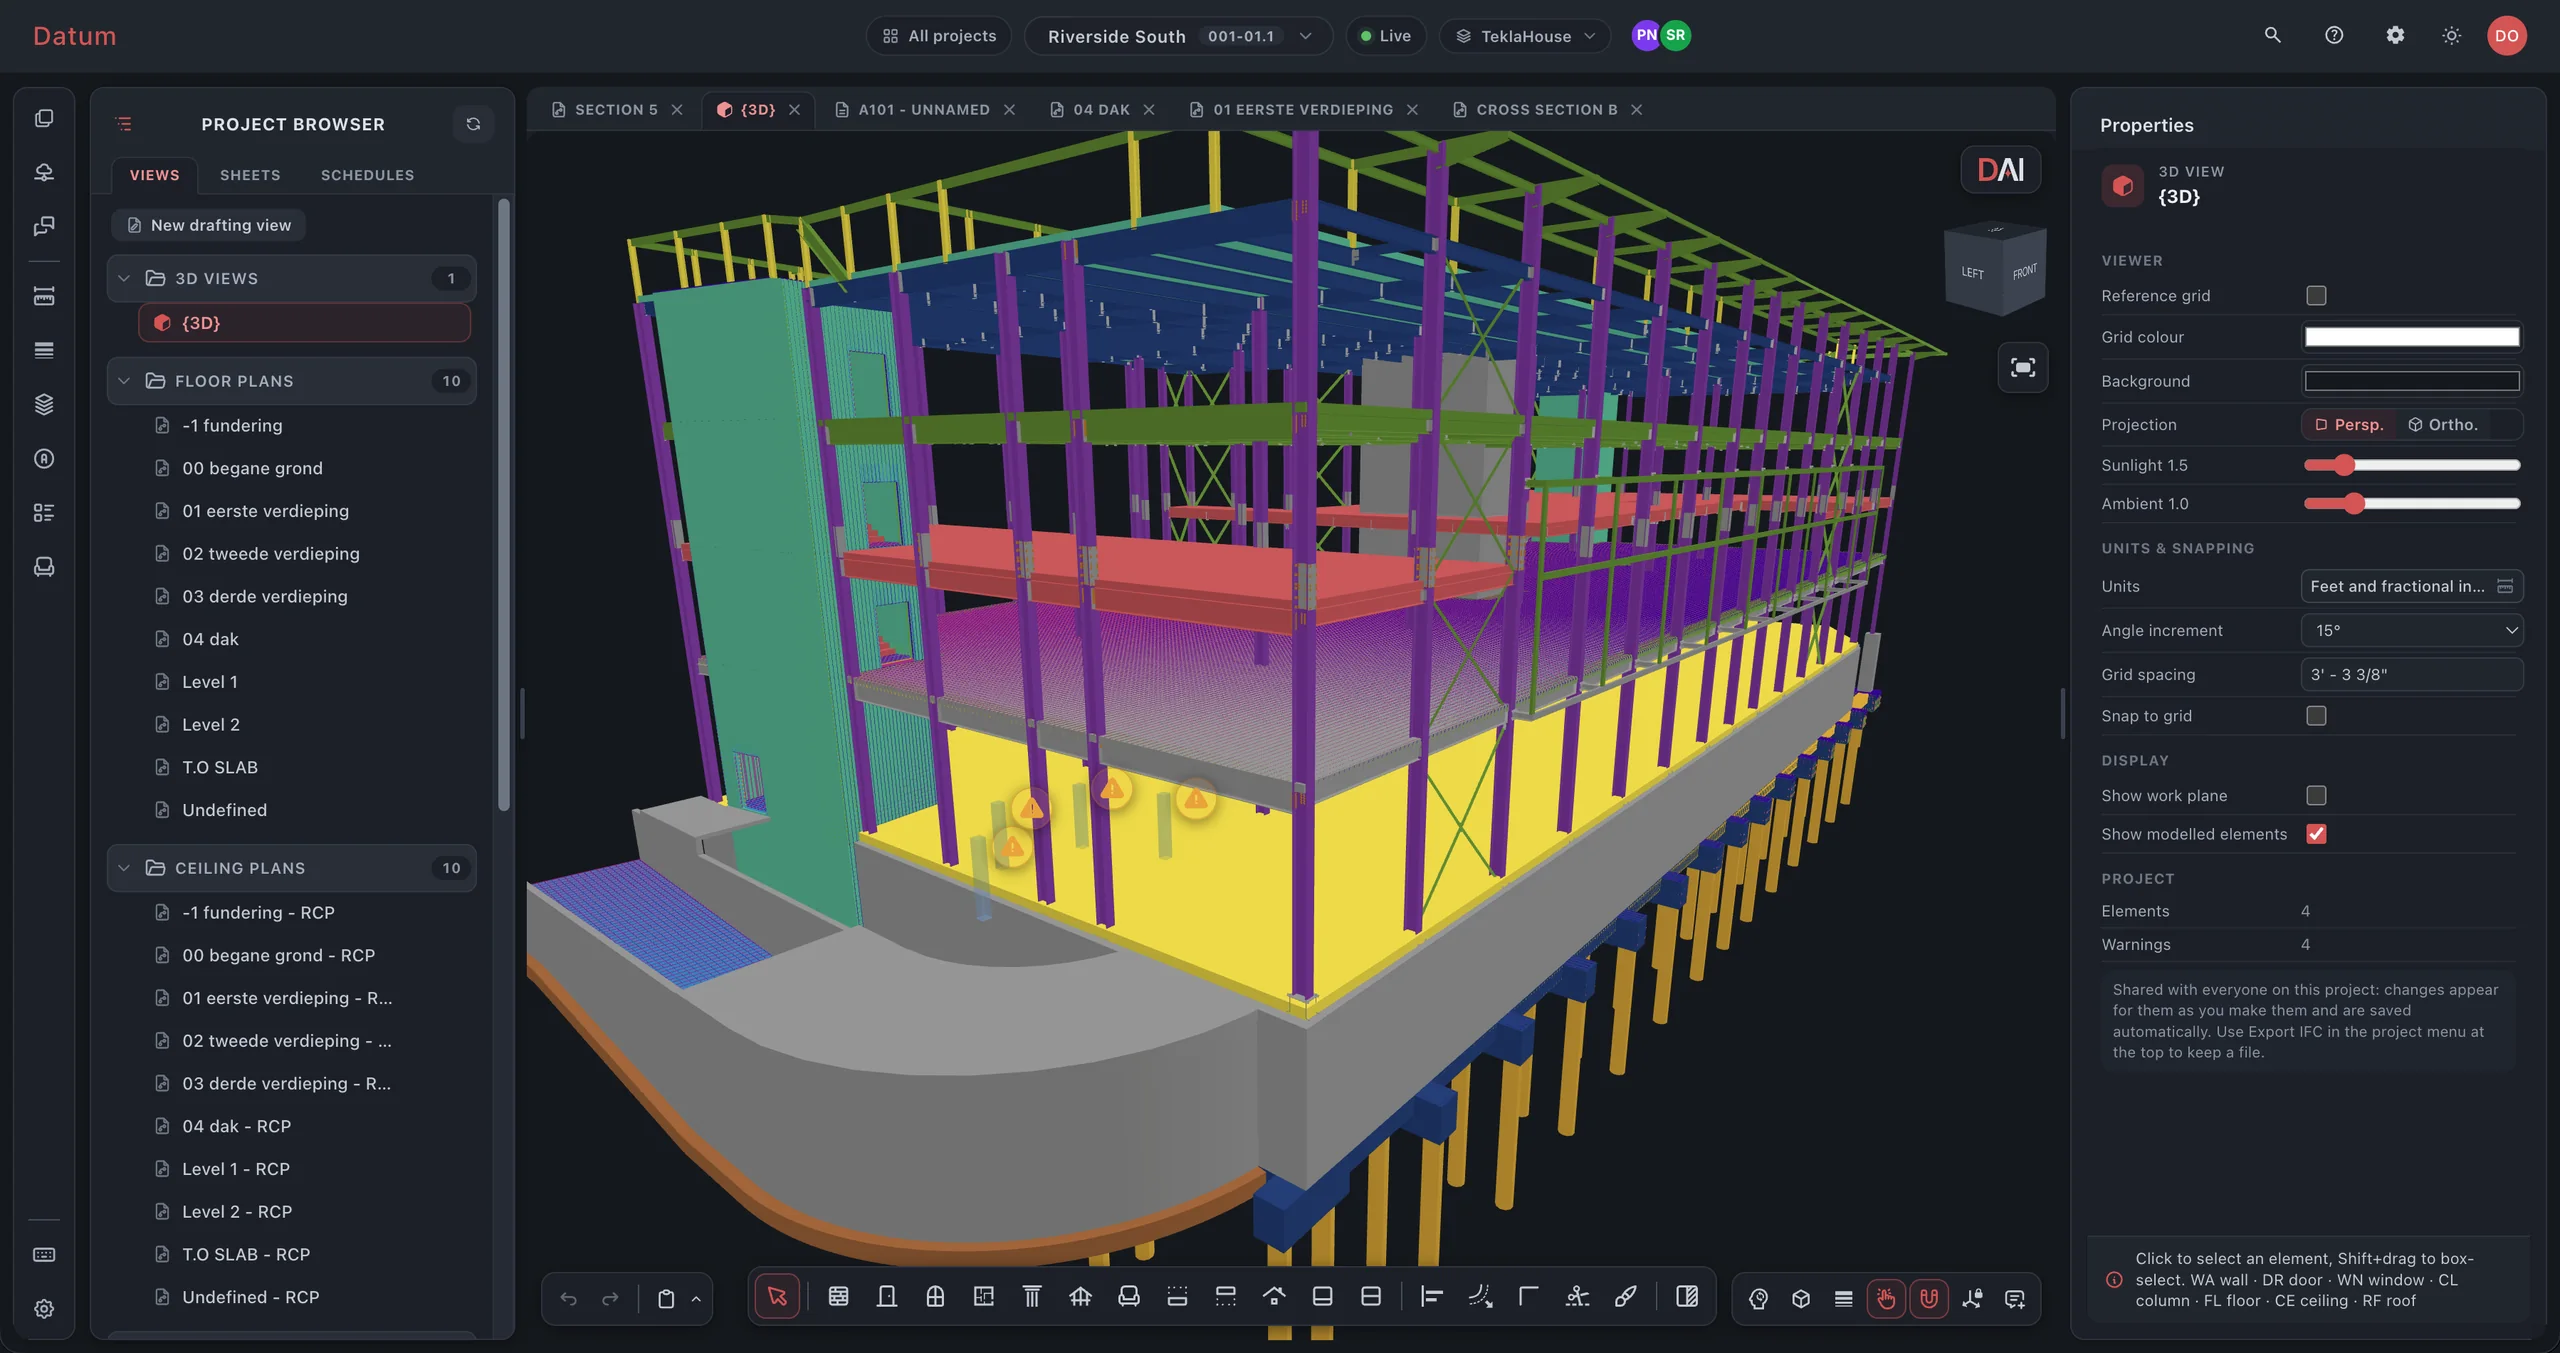Enable the Reference grid checkbox
The image size is (2560, 1353).
[x=2316, y=296]
